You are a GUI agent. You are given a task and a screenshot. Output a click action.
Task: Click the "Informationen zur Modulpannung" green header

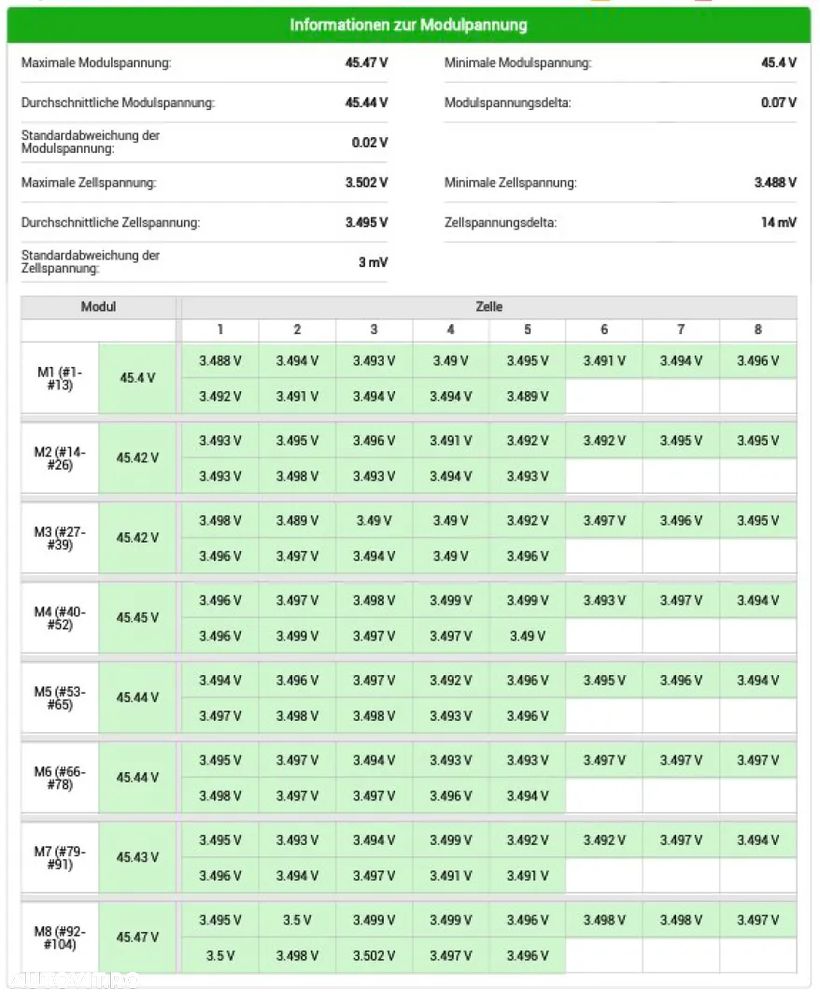[x=408, y=25]
